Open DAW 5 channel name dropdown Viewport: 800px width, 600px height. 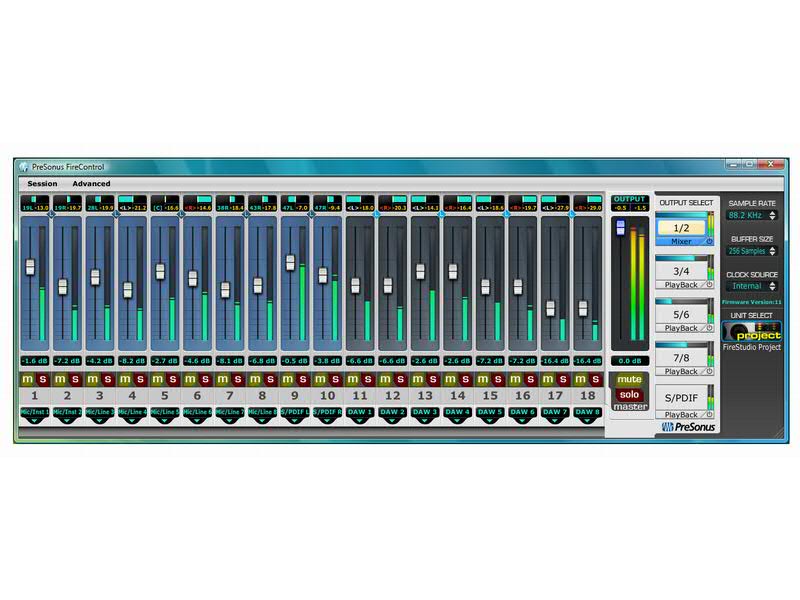point(490,415)
